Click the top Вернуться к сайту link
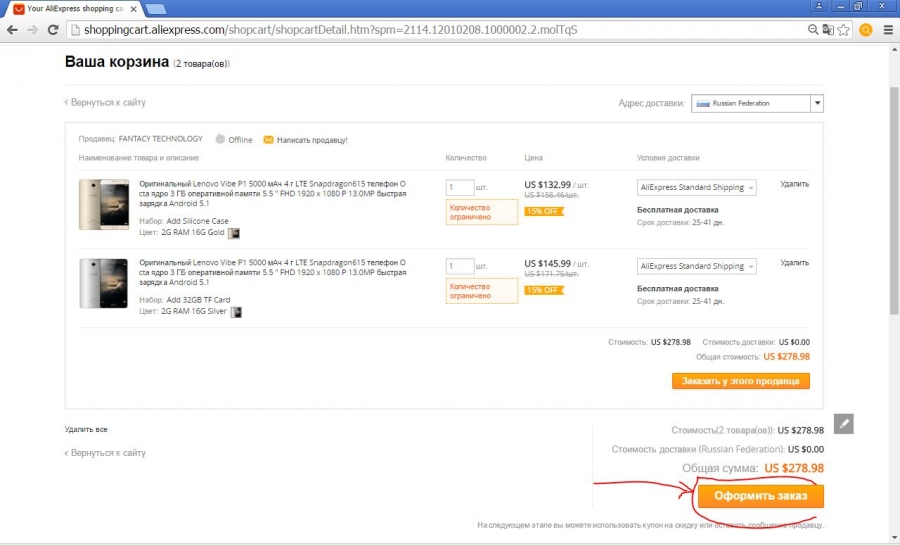Image resolution: width=900 pixels, height=546 pixels. (x=105, y=102)
